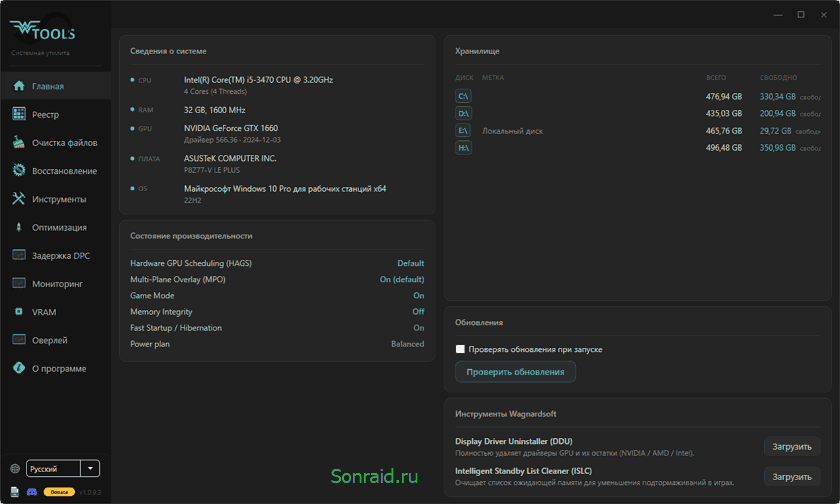Click Display Driver Uninstaller (DDU) title
840x504 pixels.
(513, 441)
